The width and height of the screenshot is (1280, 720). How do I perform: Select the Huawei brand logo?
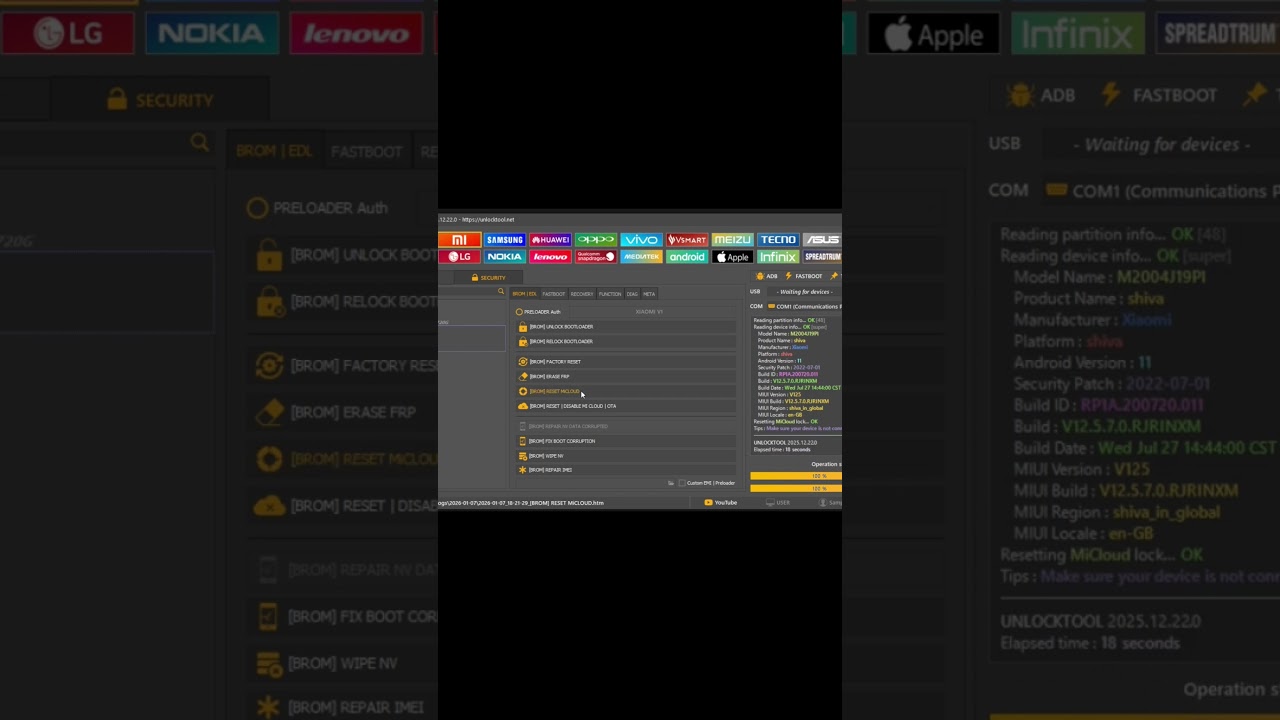pos(550,240)
